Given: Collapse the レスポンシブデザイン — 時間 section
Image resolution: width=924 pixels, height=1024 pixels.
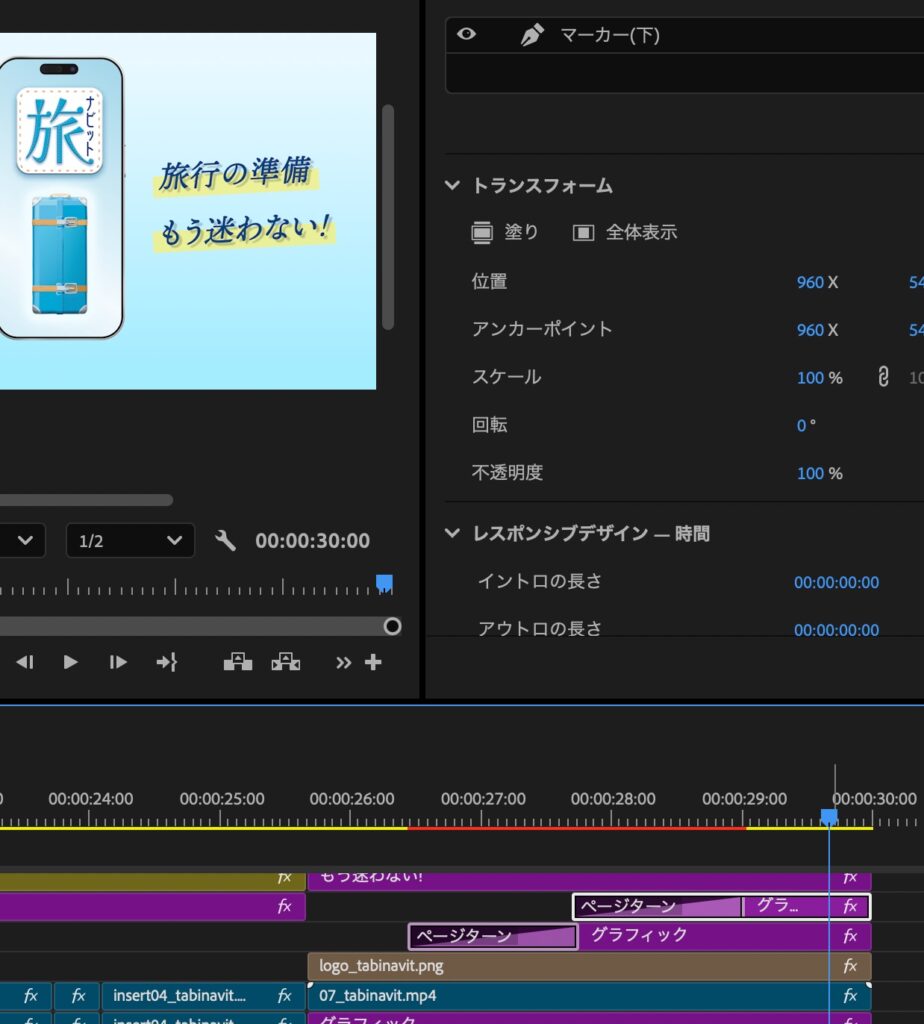Looking at the screenshot, I should point(453,534).
